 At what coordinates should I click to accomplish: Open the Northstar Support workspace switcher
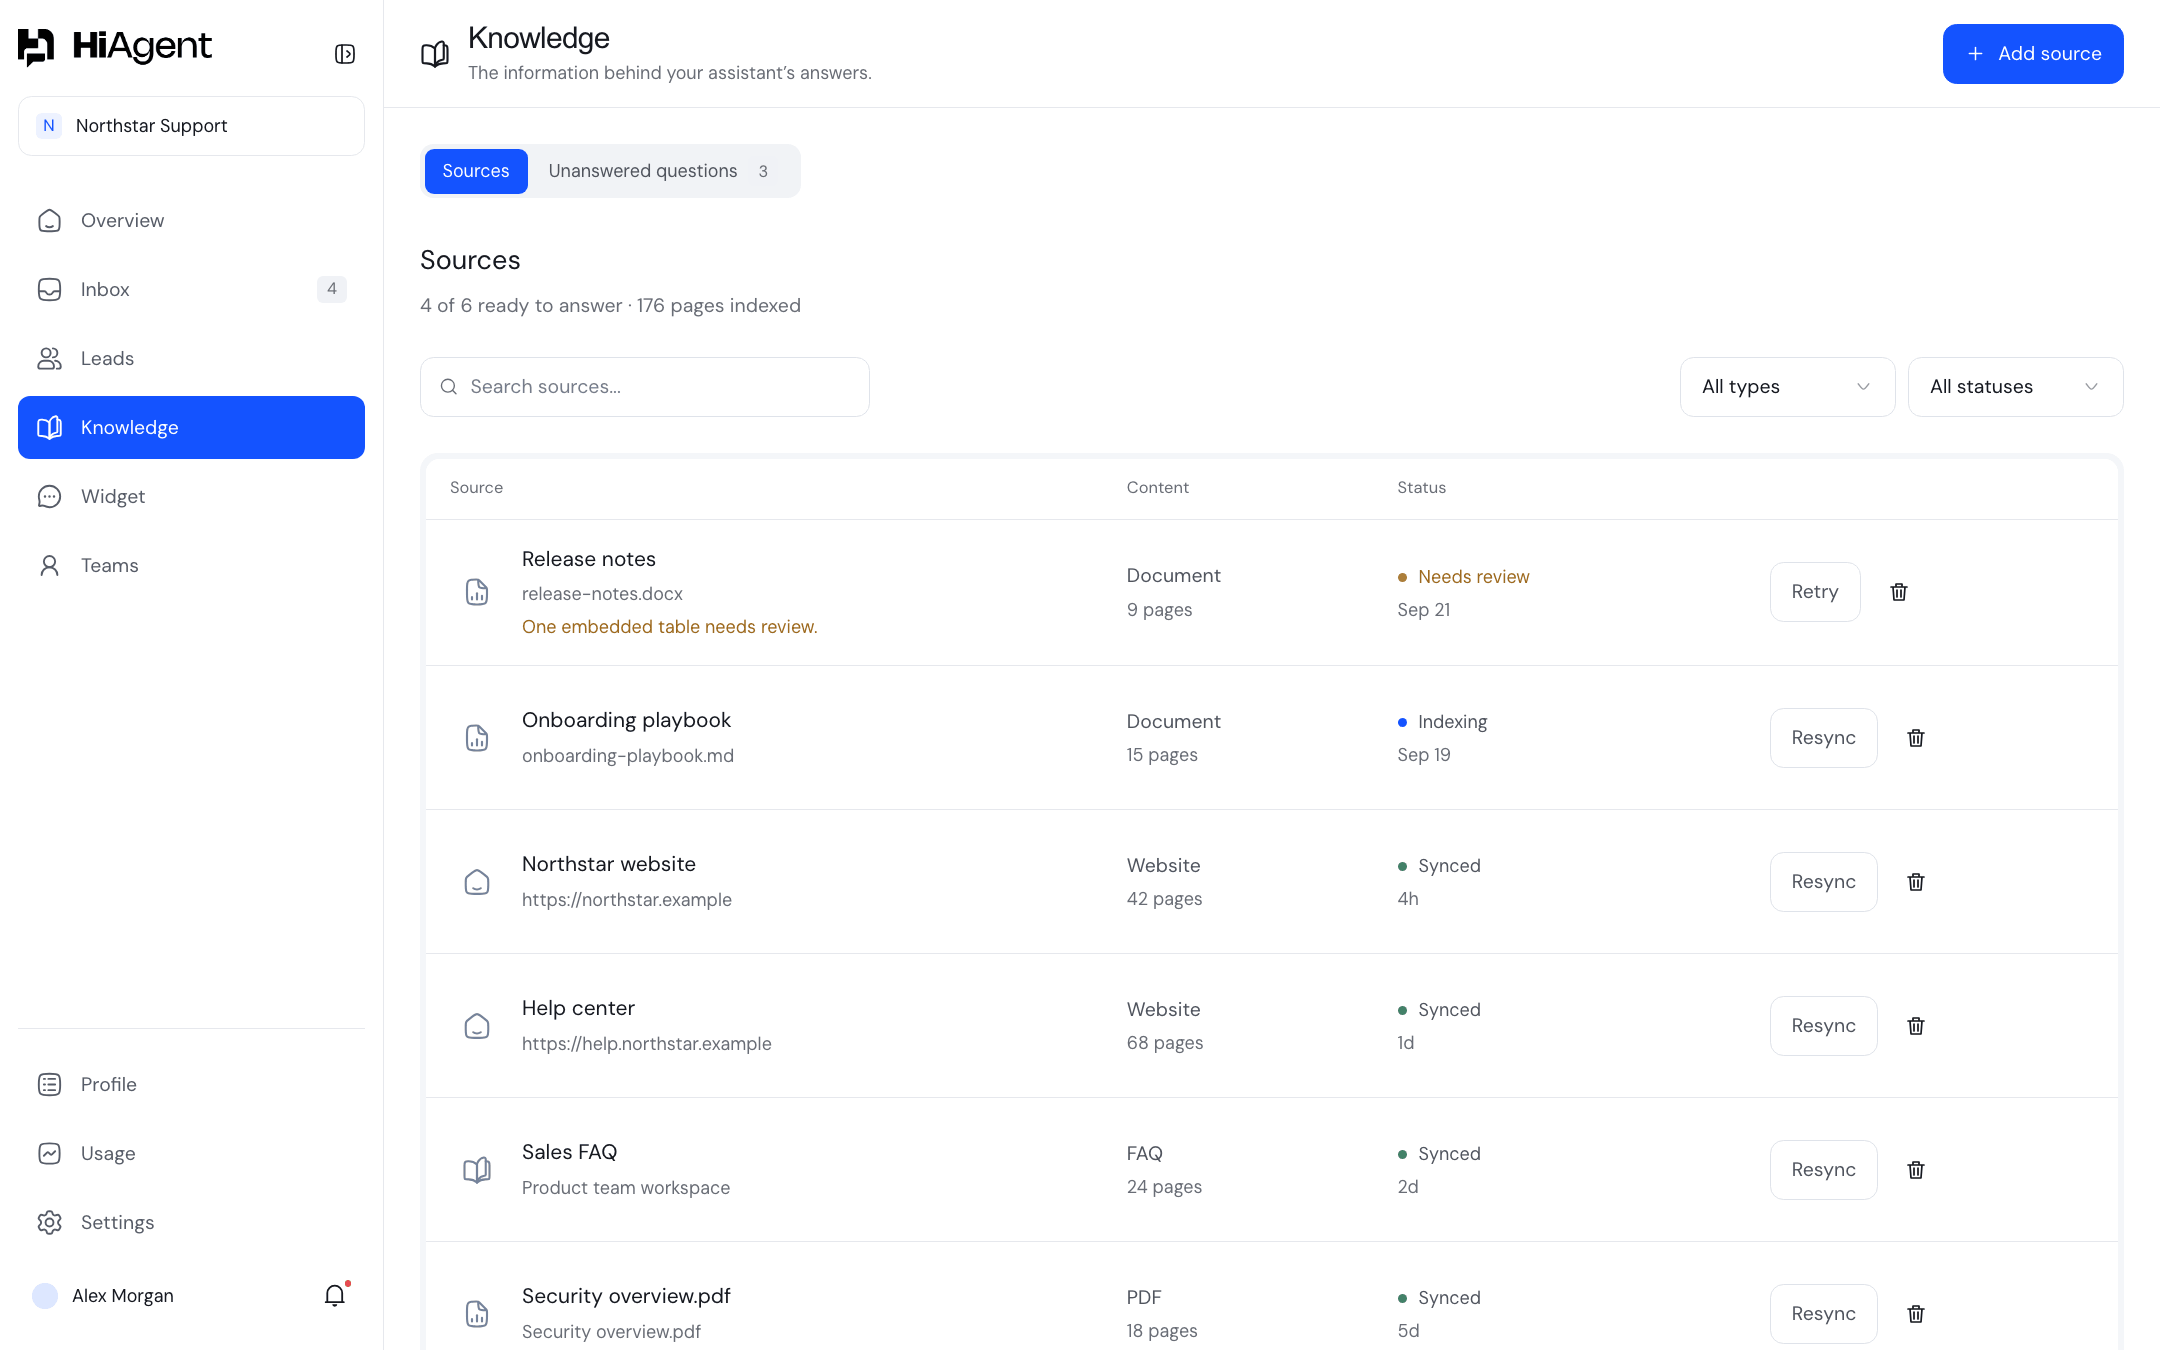(x=191, y=126)
